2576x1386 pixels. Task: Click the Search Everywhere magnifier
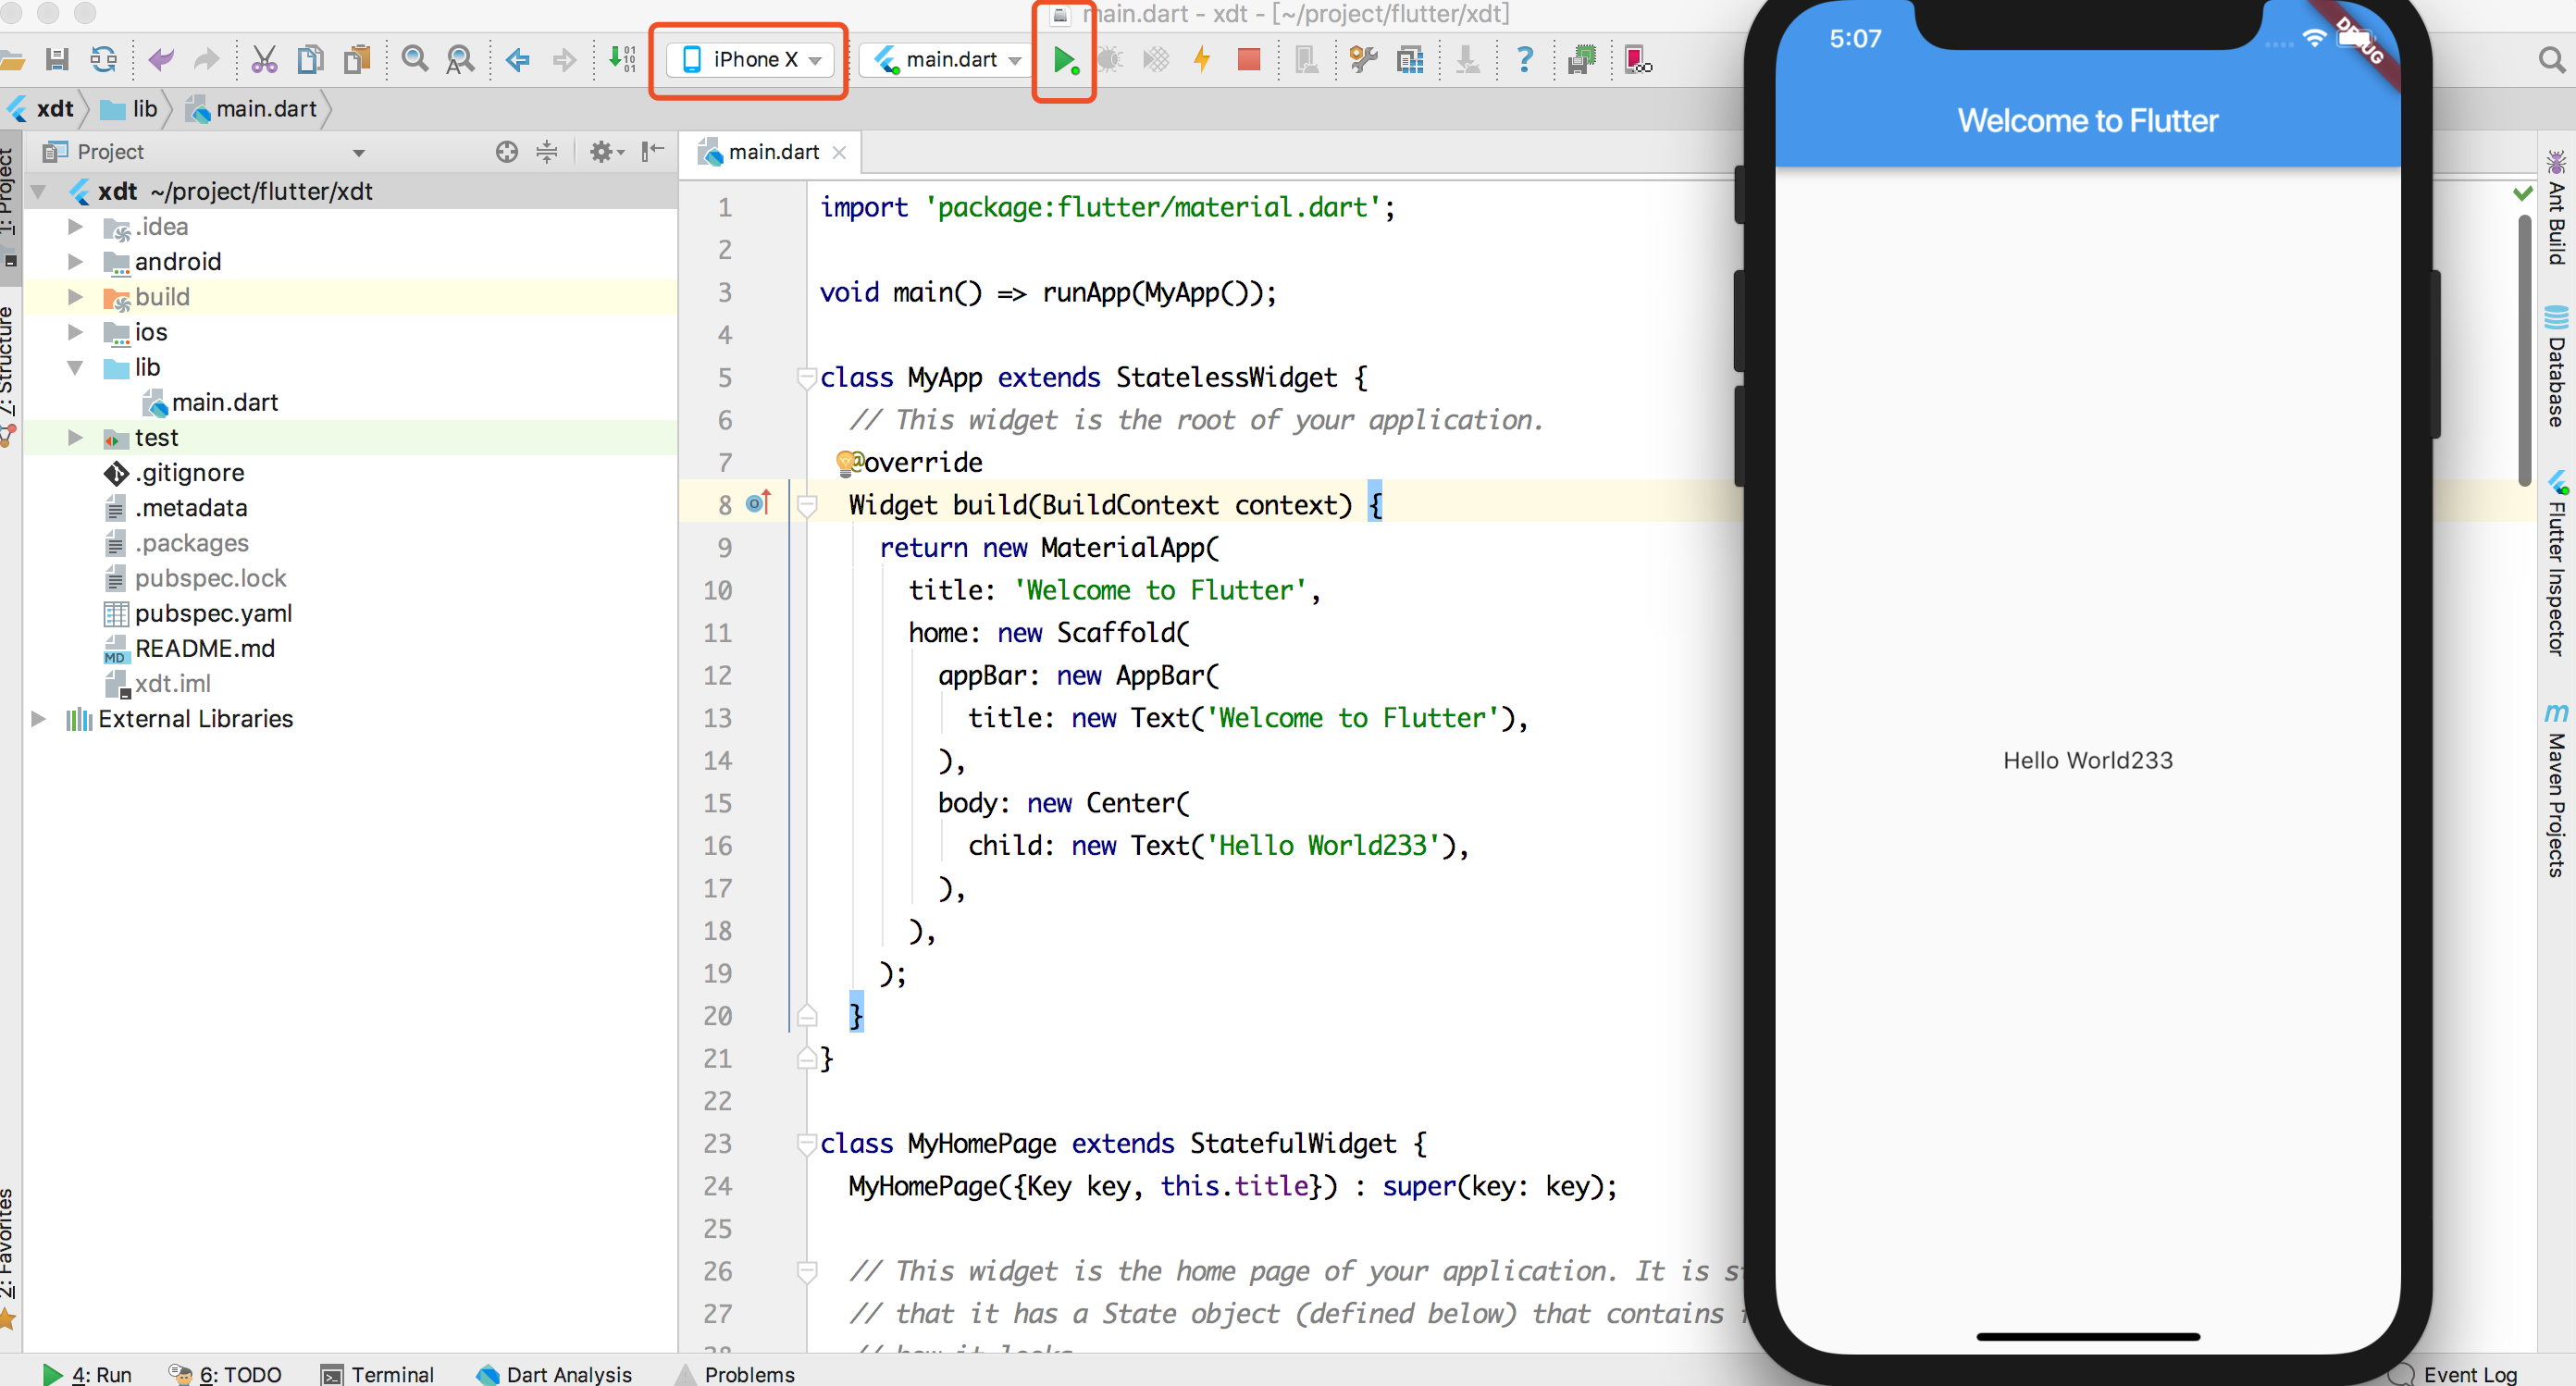point(2552,60)
